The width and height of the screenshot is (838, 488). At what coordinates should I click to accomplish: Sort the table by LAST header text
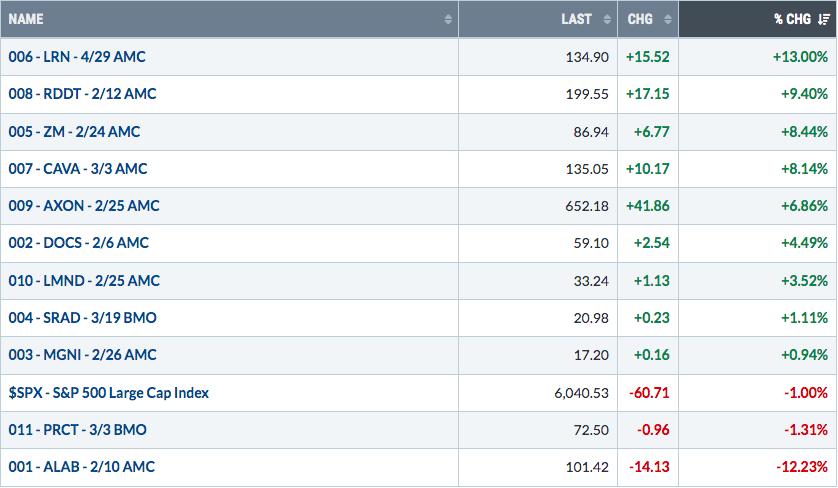point(576,19)
